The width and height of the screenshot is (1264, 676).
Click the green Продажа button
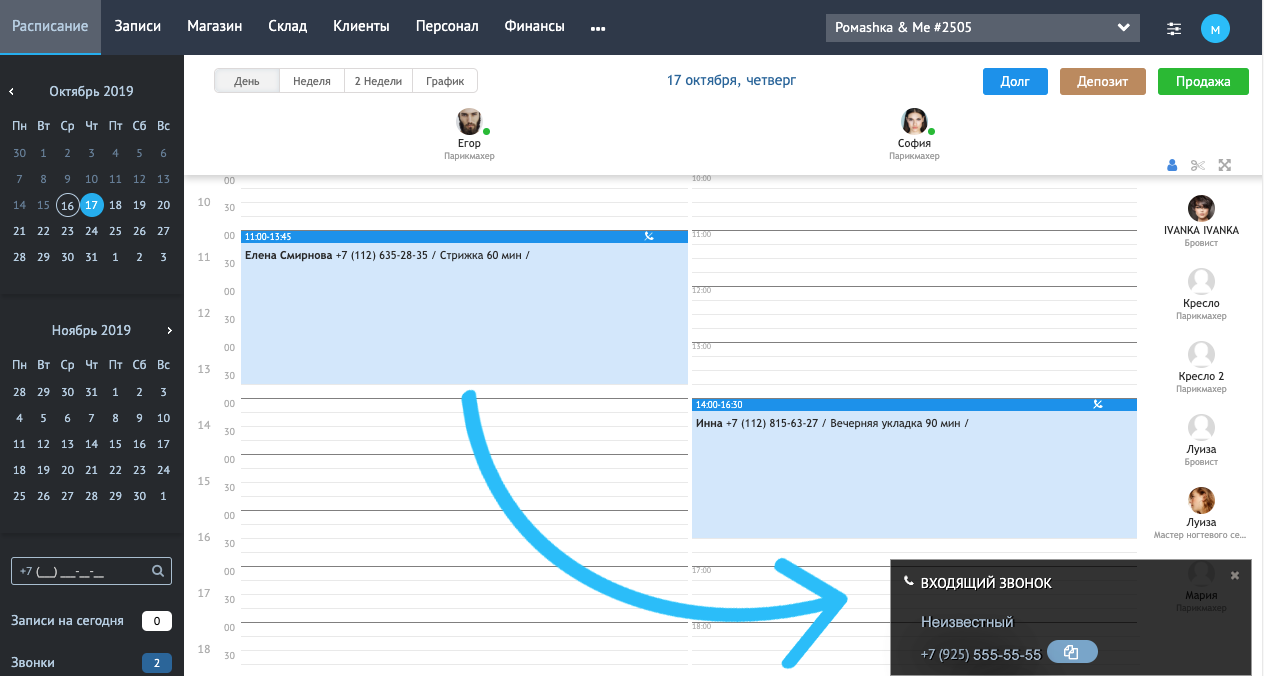(x=1203, y=82)
